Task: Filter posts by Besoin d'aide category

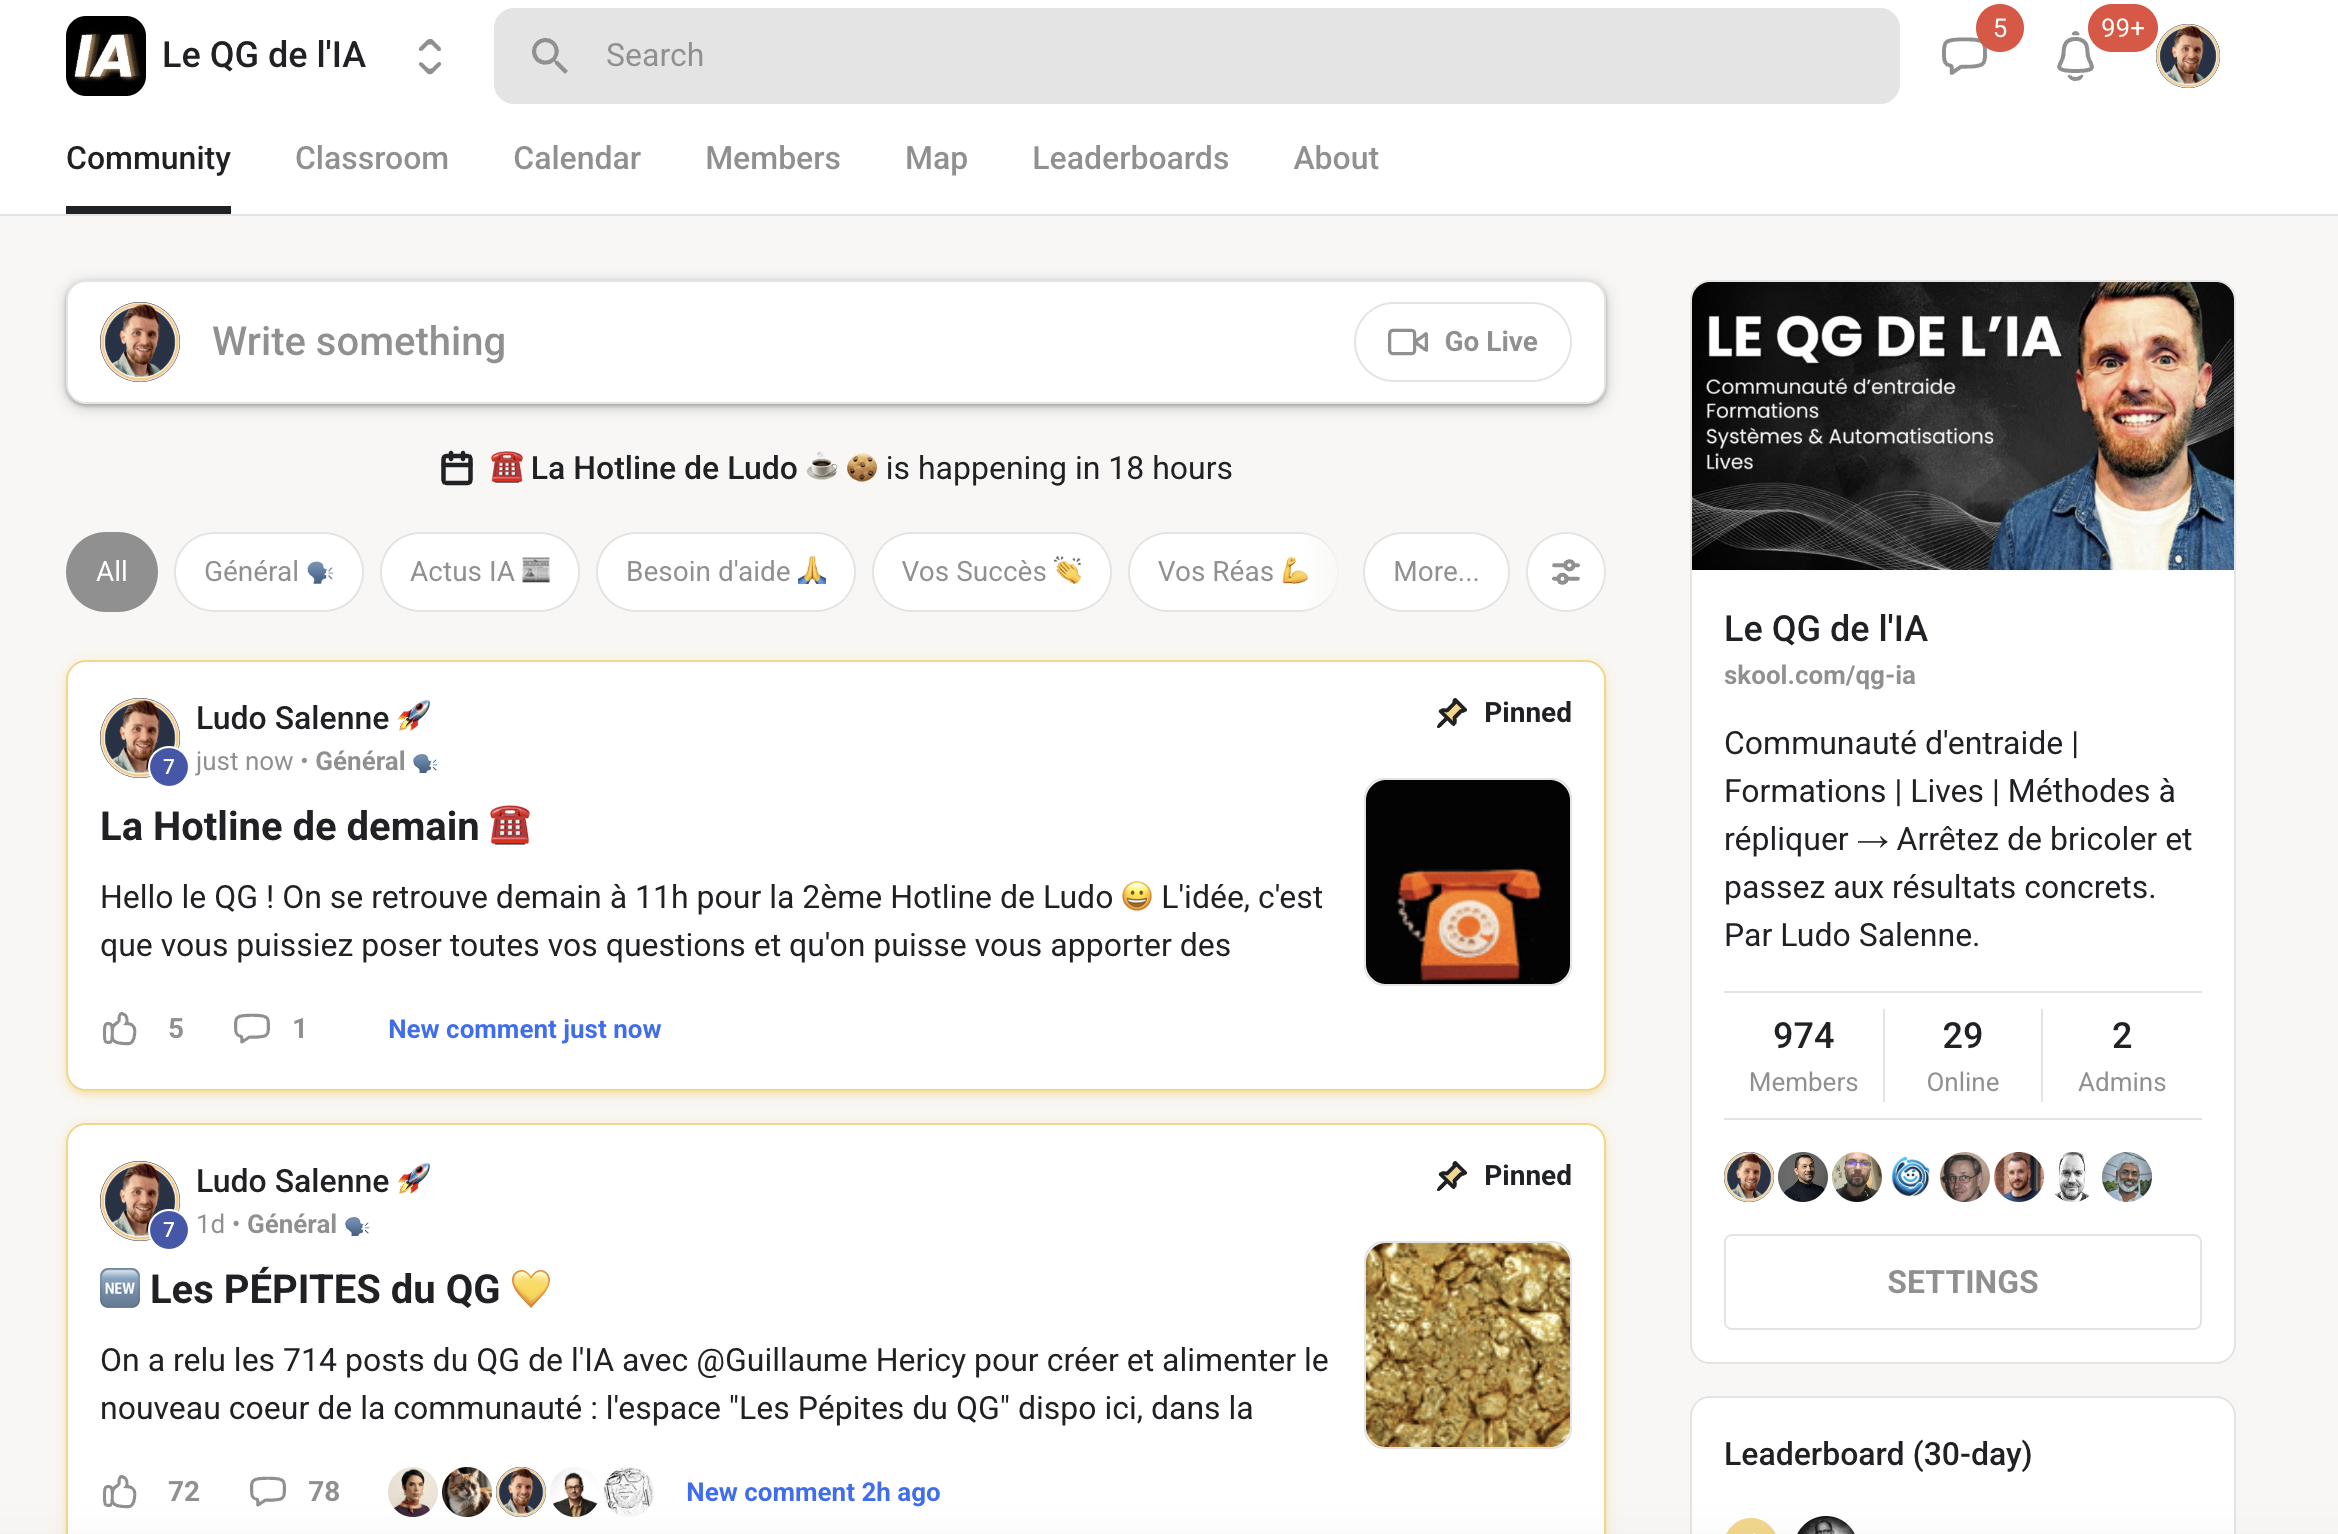Action: (x=725, y=572)
